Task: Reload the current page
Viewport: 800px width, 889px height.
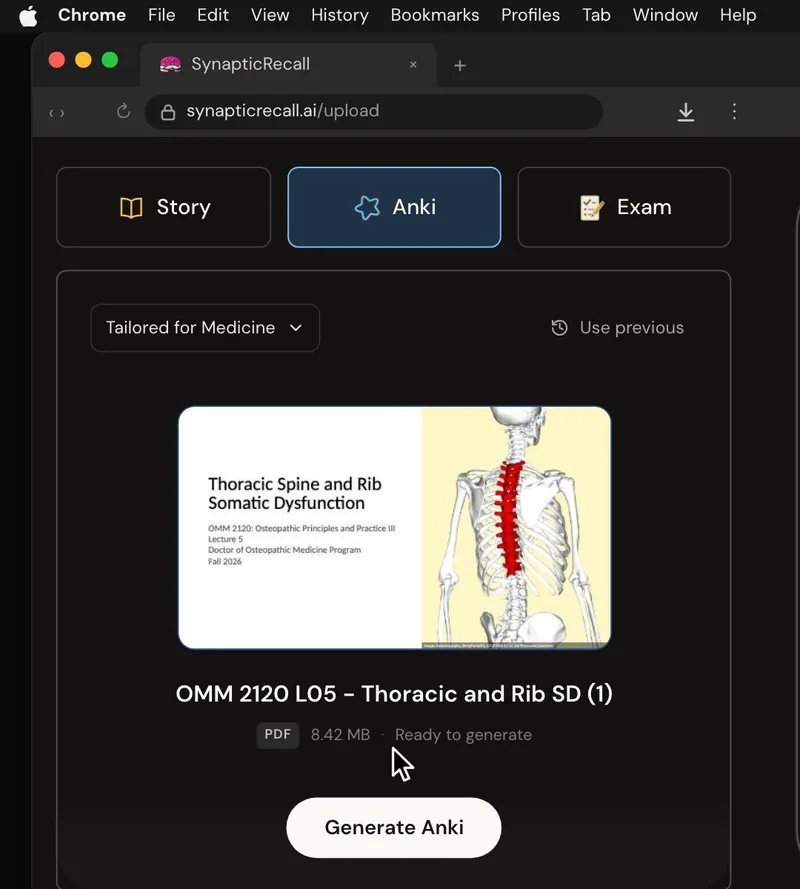Action: click(x=123, y=111)
